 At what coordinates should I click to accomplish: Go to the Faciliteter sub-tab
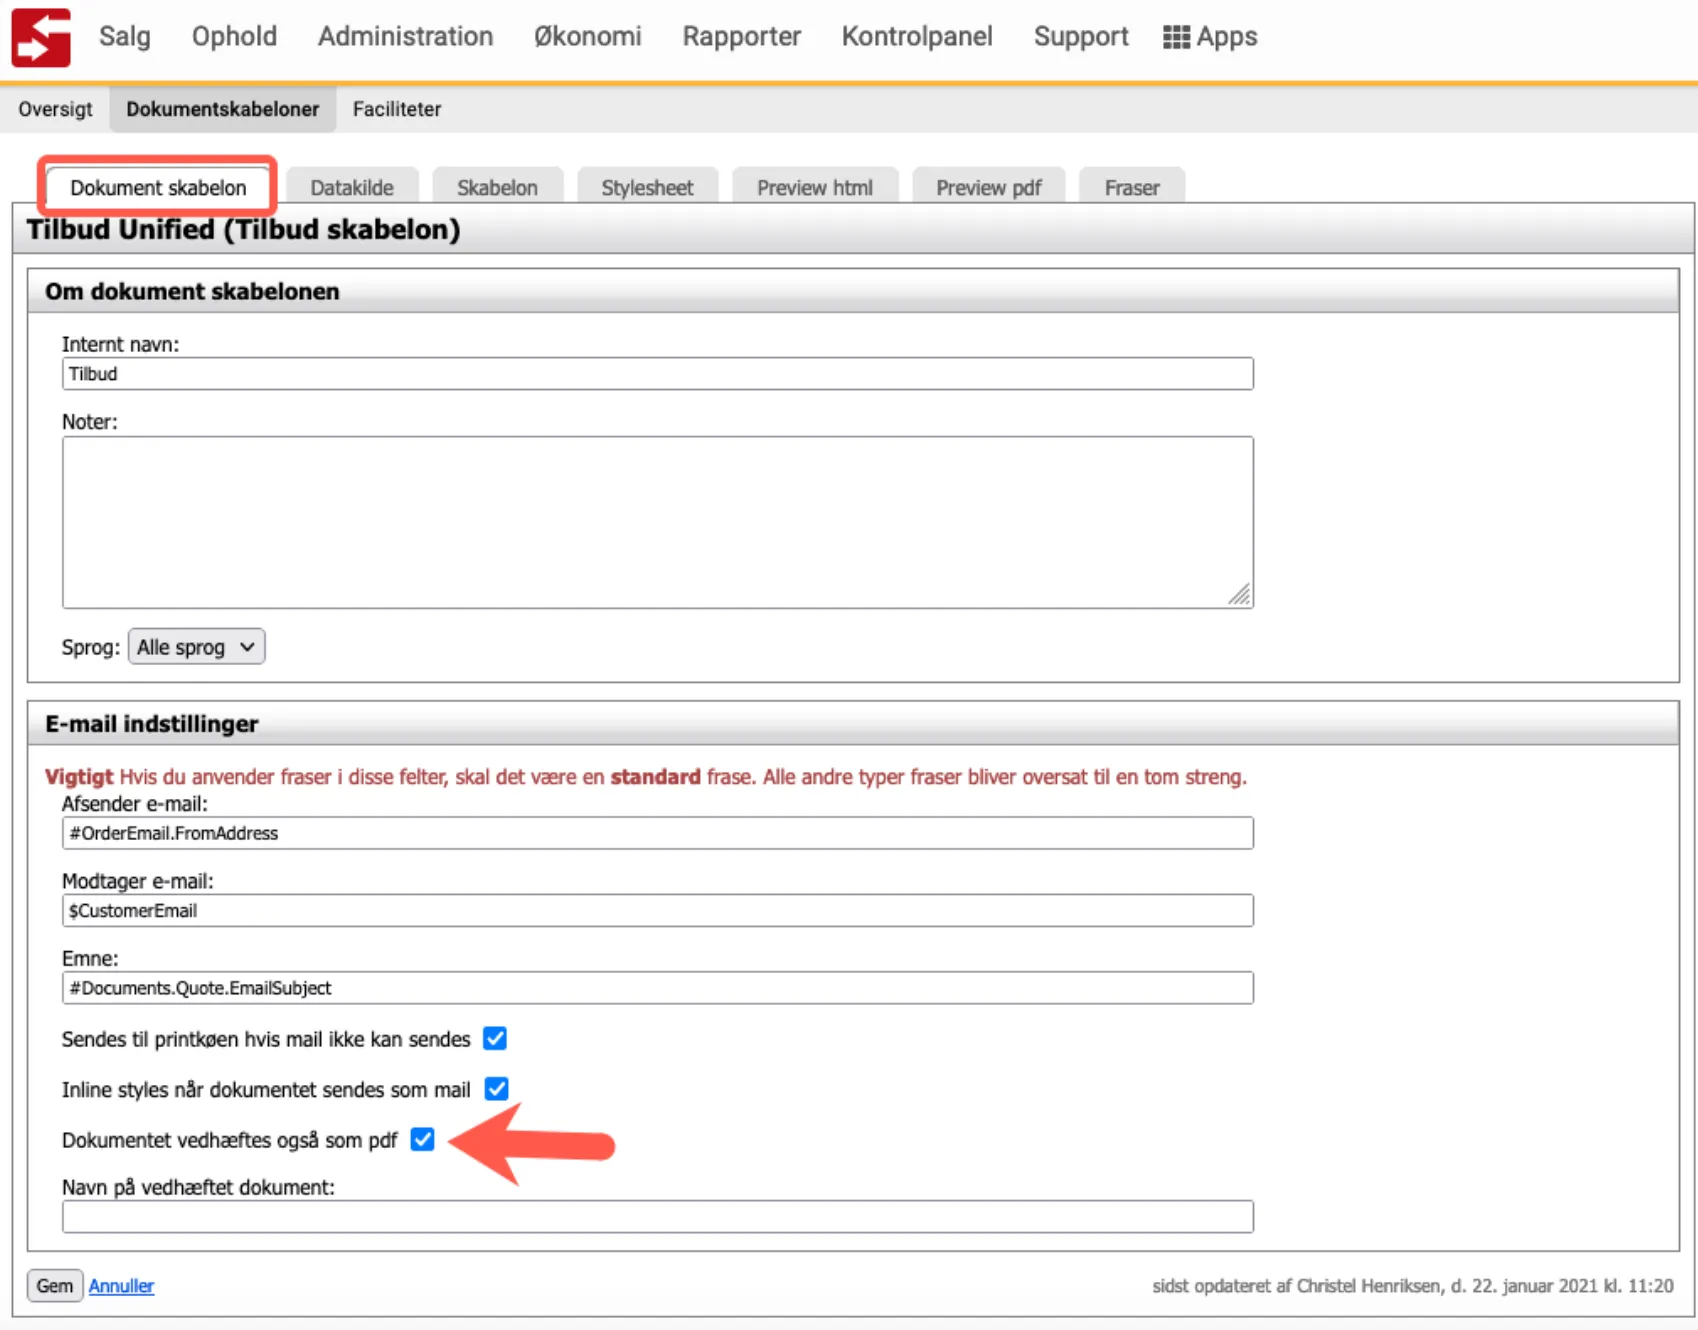(396, 109)
